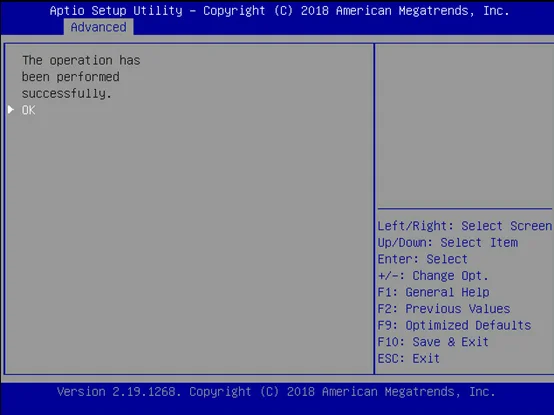Click 'ESC: Exit' hint
The height and width of the screenshot is (415, 554).
tap(409, 358)
